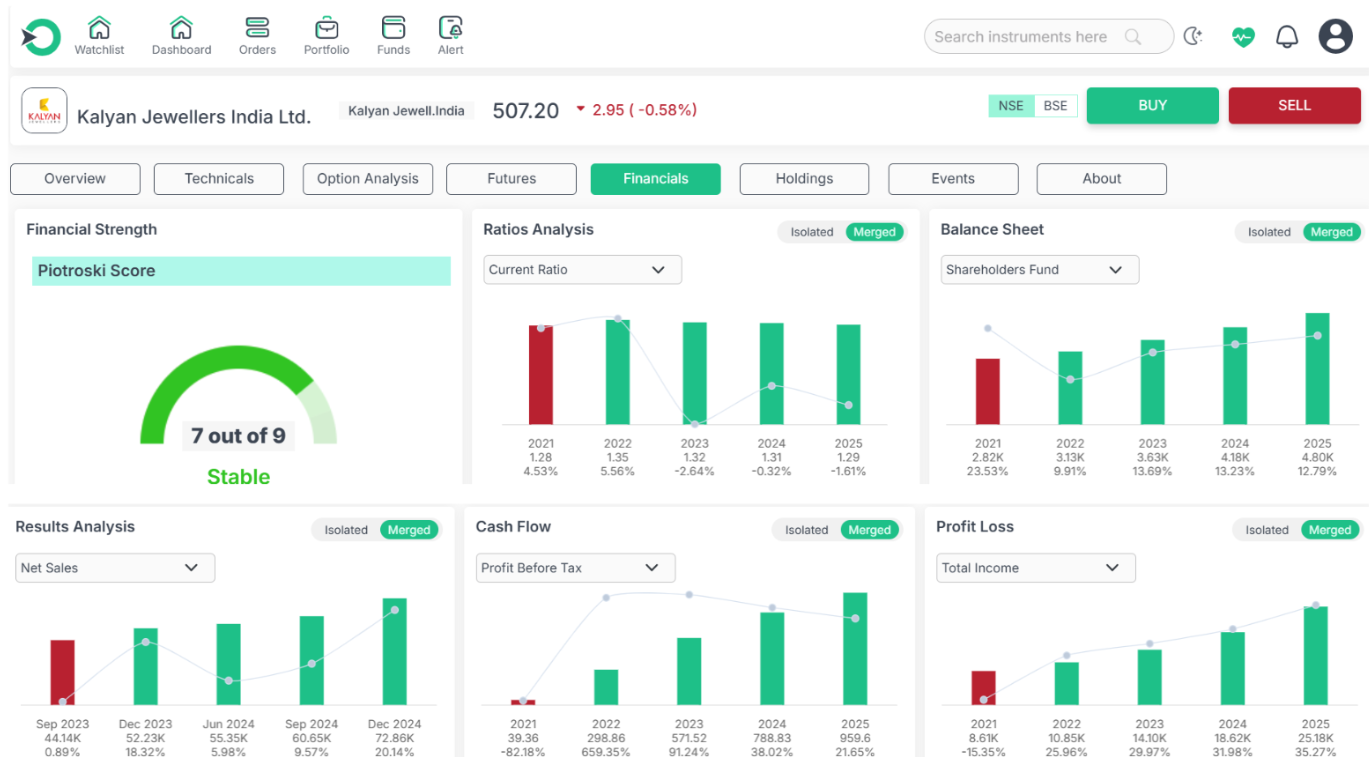Open the Funds wallet icon

click(x=393, y=28)
